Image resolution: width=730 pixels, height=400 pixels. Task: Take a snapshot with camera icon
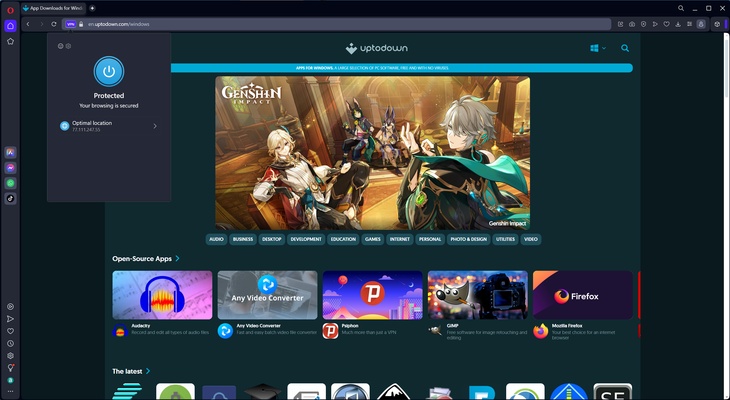632,24
